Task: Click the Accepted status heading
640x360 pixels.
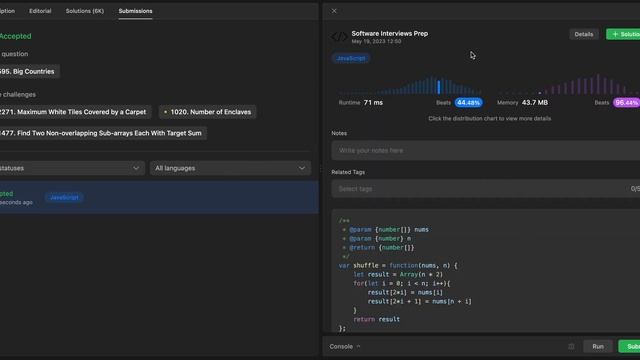Action: pos(16,36)
